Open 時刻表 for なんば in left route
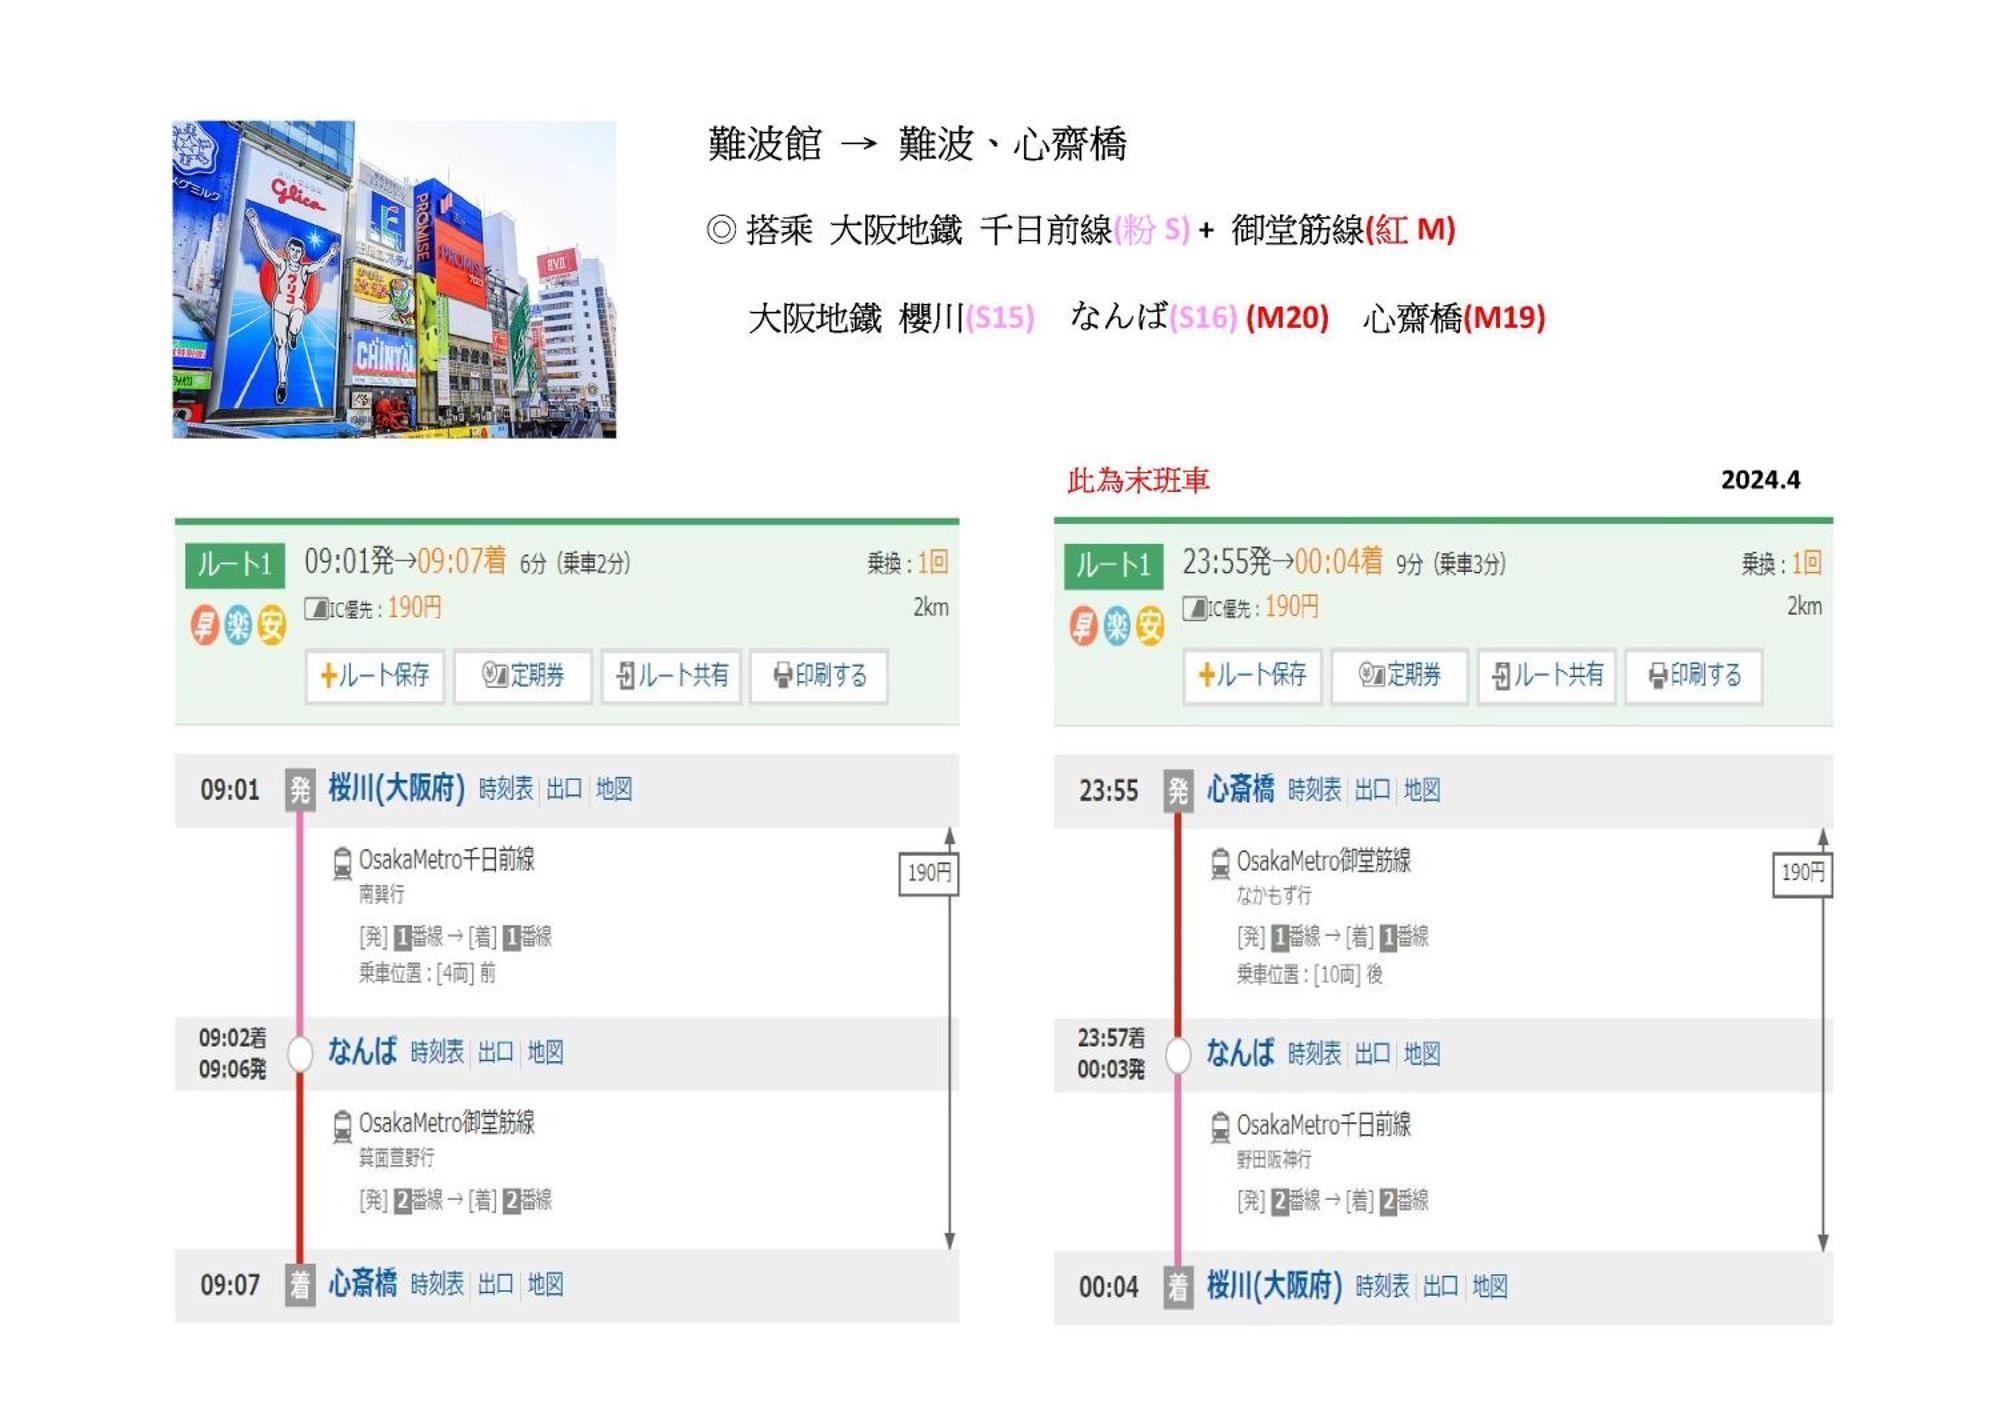This screenshot has height=1413, width=2000. 437,1052
